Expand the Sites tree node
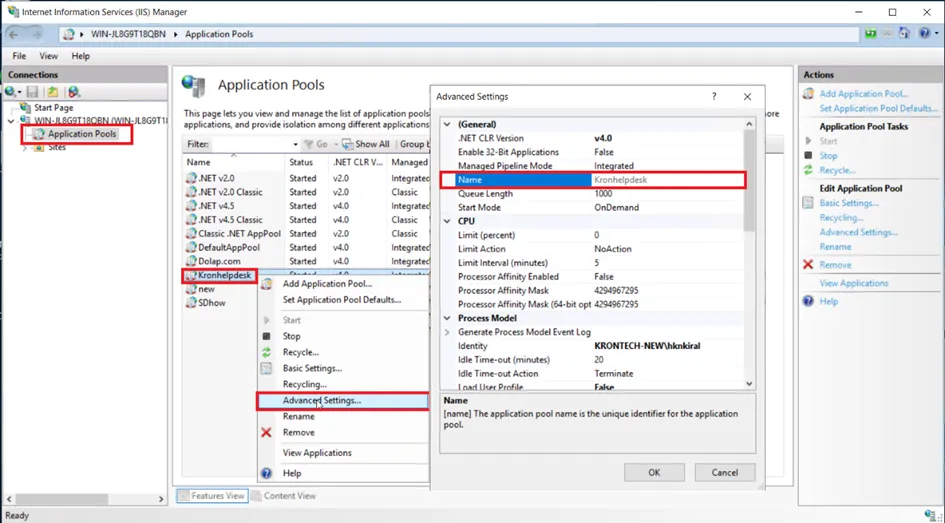Screen dimensions: 945x523 coord(25,148)
